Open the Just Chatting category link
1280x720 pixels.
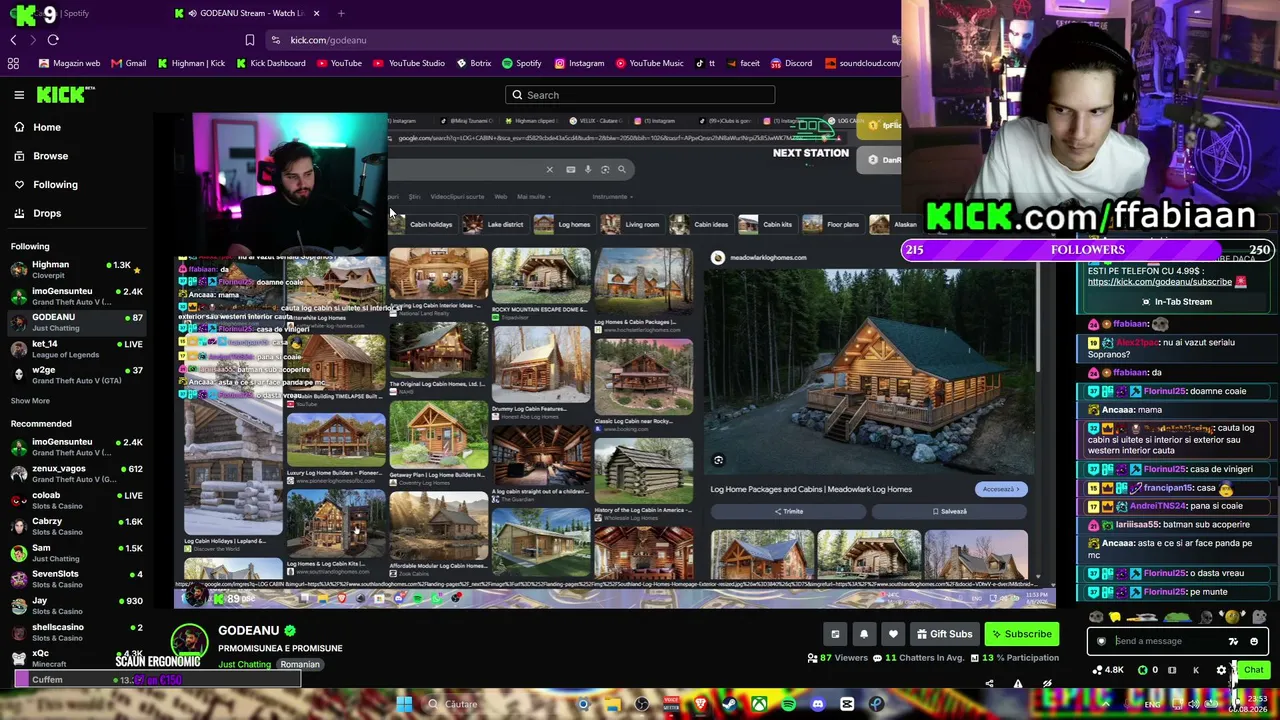click(x=244, y=665)
